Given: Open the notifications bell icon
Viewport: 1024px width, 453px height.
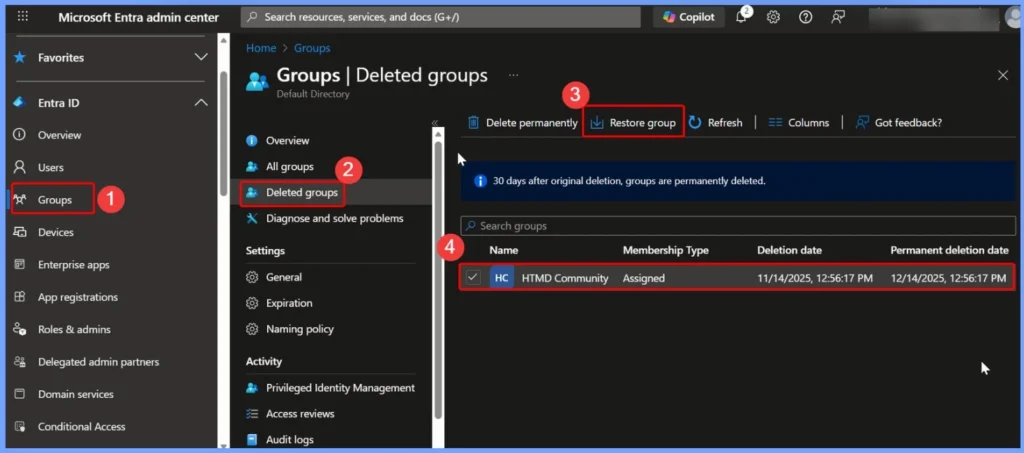Looking at the screenshot, I should (x=741, y=17).
